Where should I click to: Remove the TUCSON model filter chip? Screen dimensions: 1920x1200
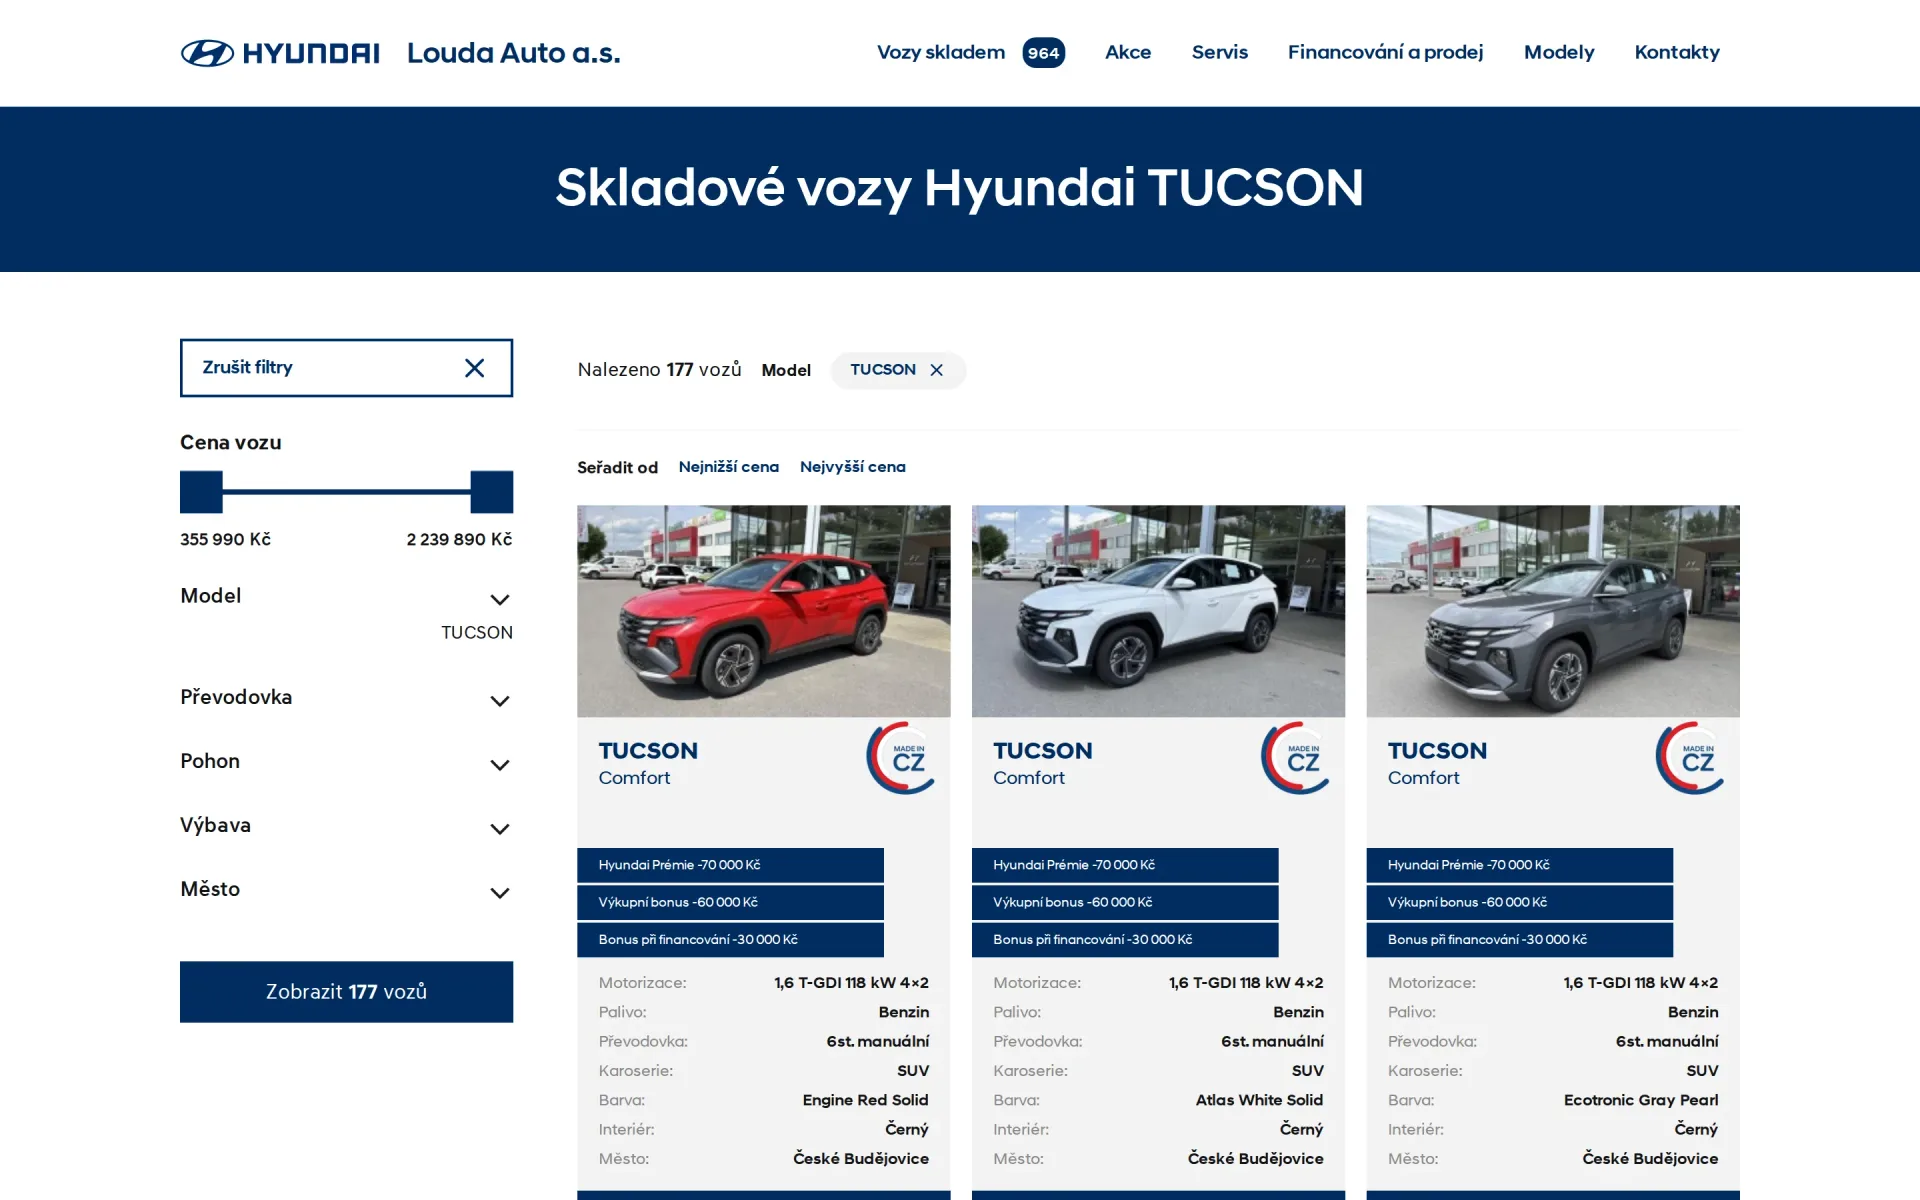click(x=937, y=370)
